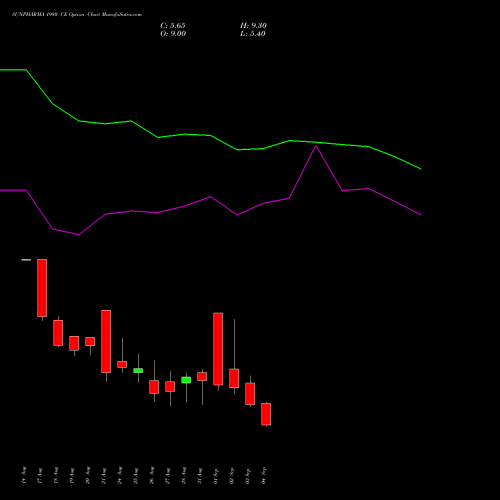Click the 21 Aug date label

coord(104,475)
